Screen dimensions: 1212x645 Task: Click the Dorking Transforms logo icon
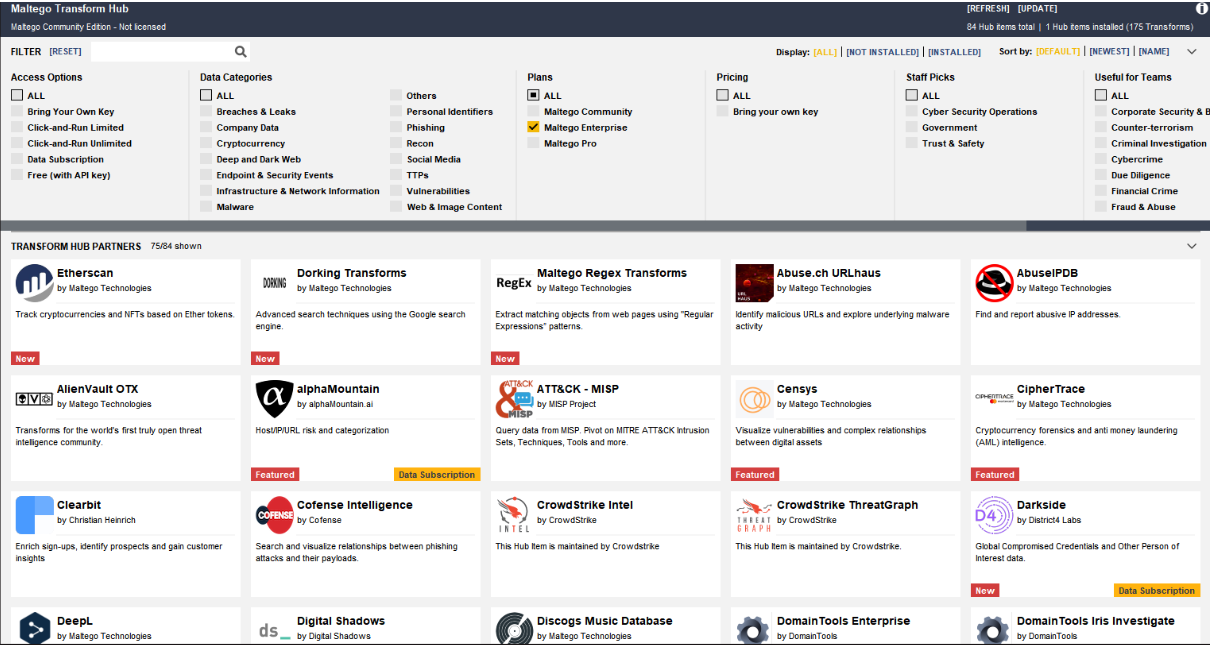[275, 283]
